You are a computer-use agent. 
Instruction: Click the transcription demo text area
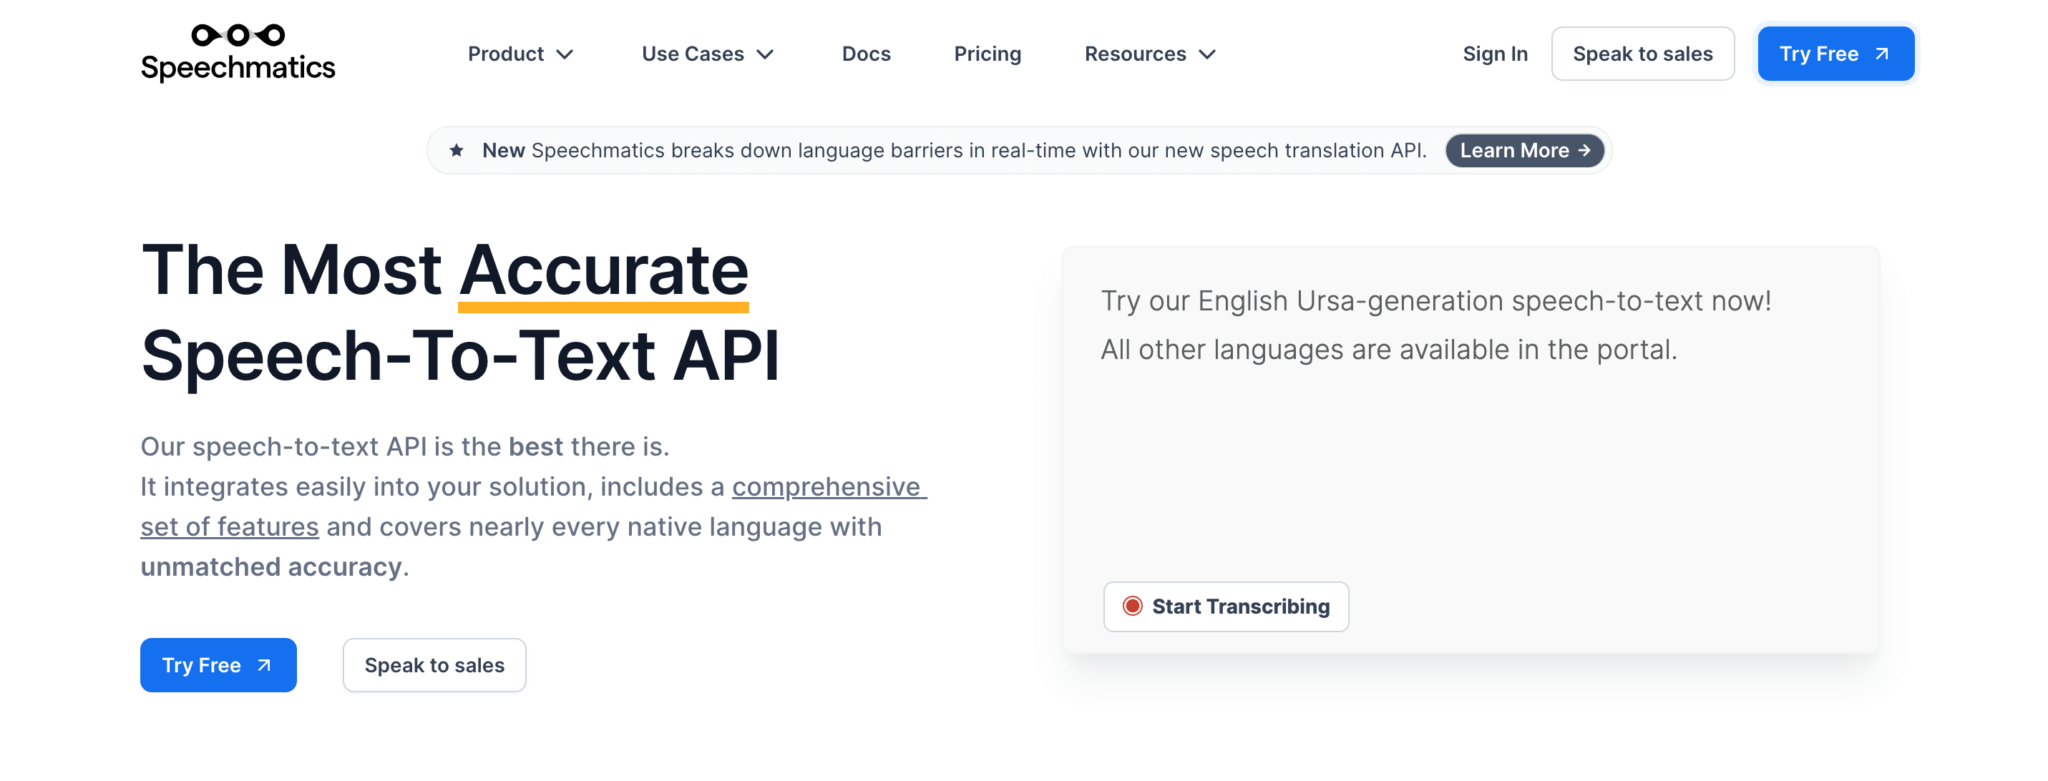(1470, 460)
